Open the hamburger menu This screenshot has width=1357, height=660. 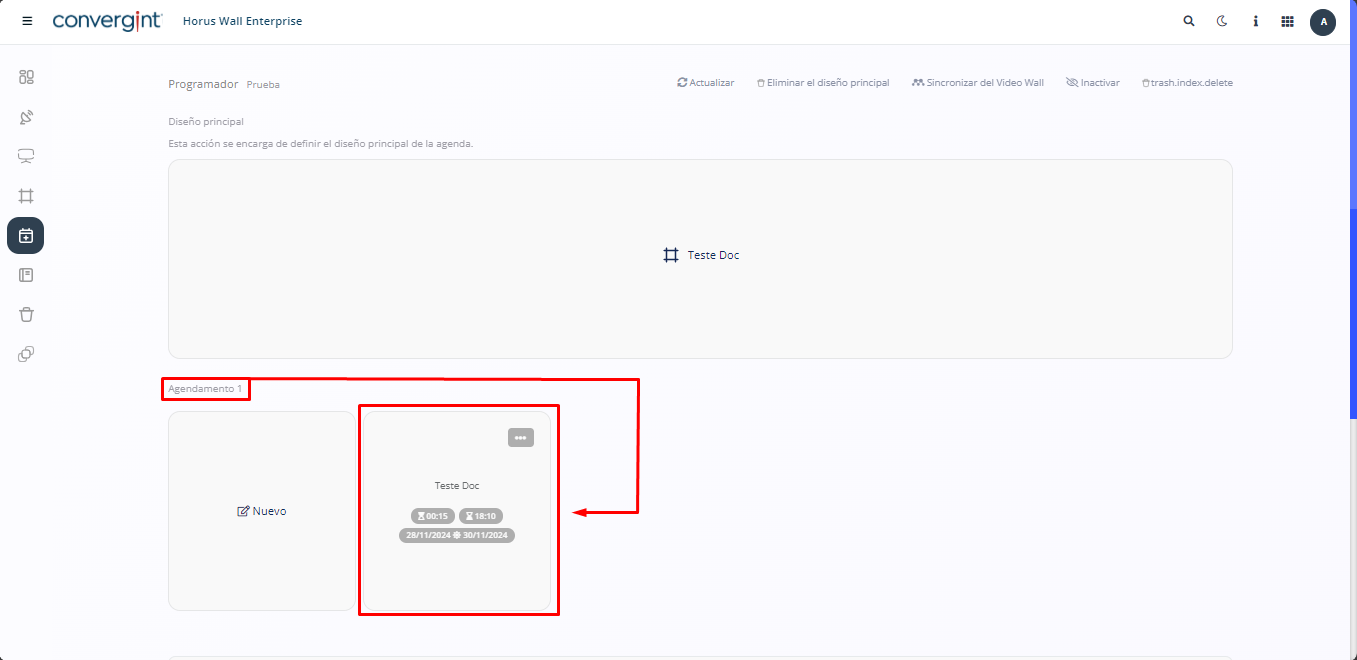27,21
